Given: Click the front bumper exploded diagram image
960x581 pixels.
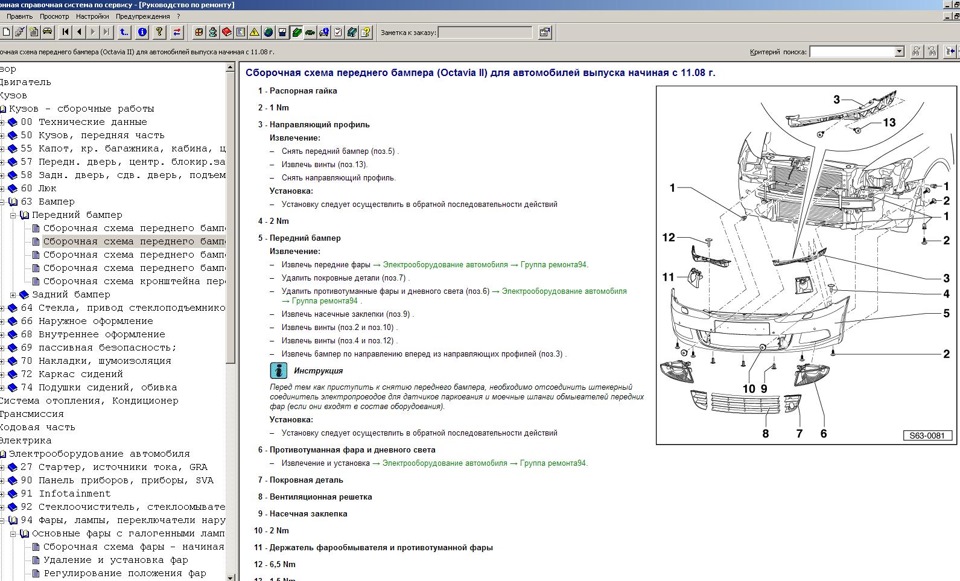Looking at the screenshot, I should point(806,264).
